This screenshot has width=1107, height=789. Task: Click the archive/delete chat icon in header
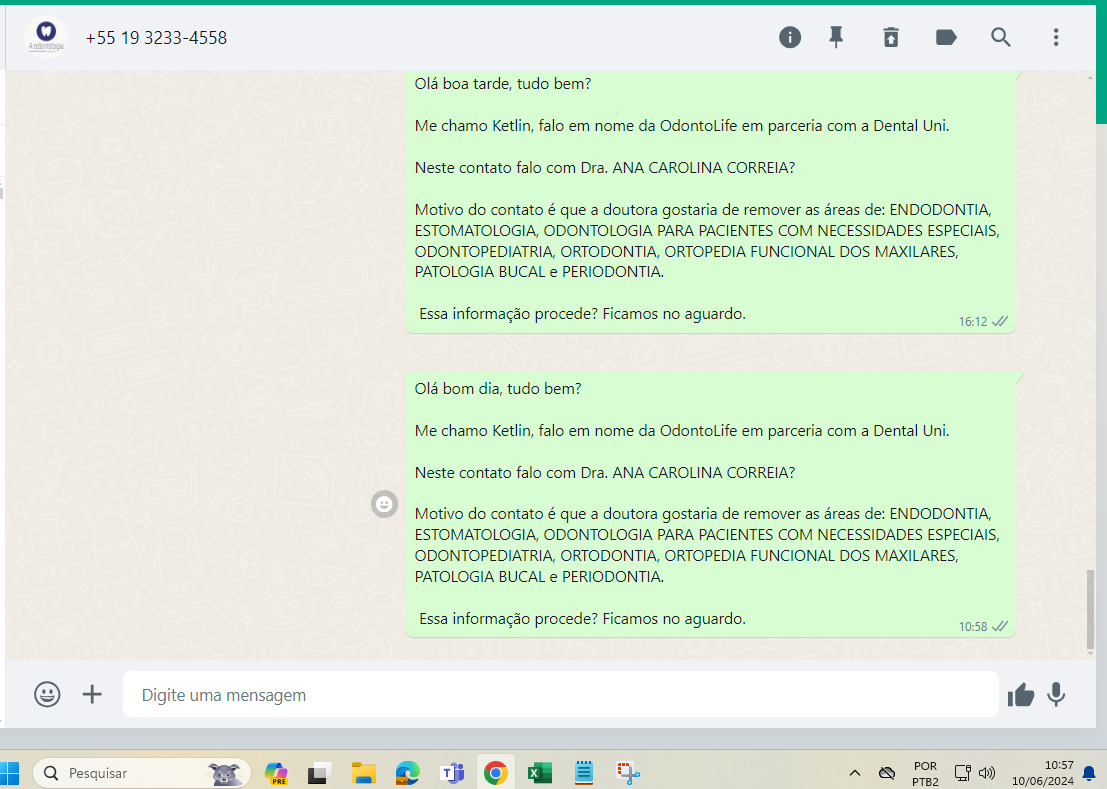click(x=891, y=37)
